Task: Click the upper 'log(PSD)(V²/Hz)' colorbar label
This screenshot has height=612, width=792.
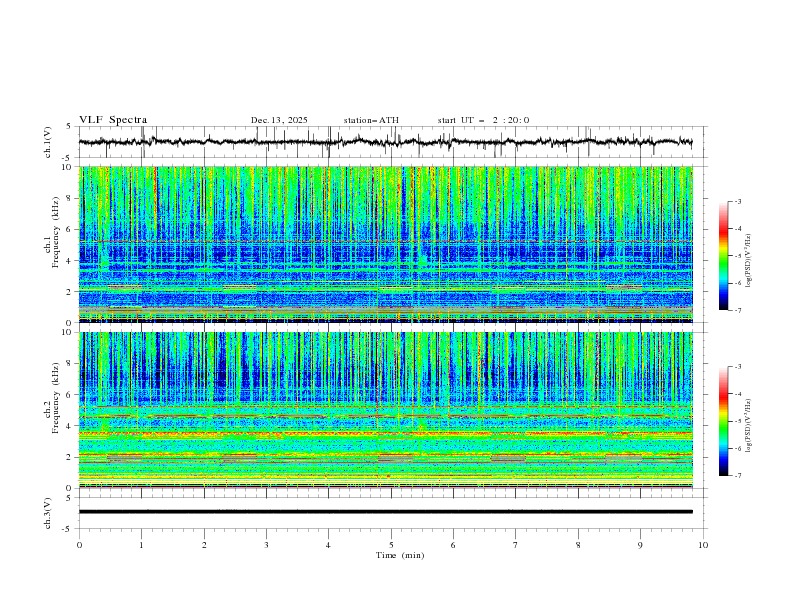Action: tap(748, 260)
